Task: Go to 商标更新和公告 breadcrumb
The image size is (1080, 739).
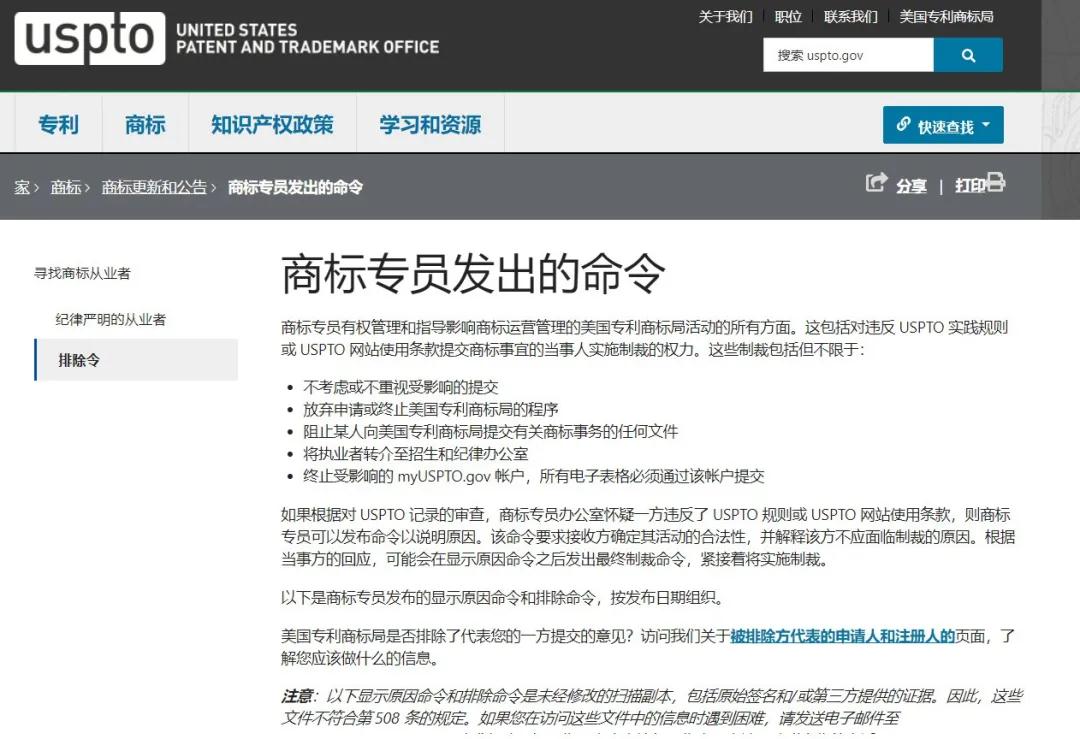Action: pyautogui.click(x=154, y=187)
